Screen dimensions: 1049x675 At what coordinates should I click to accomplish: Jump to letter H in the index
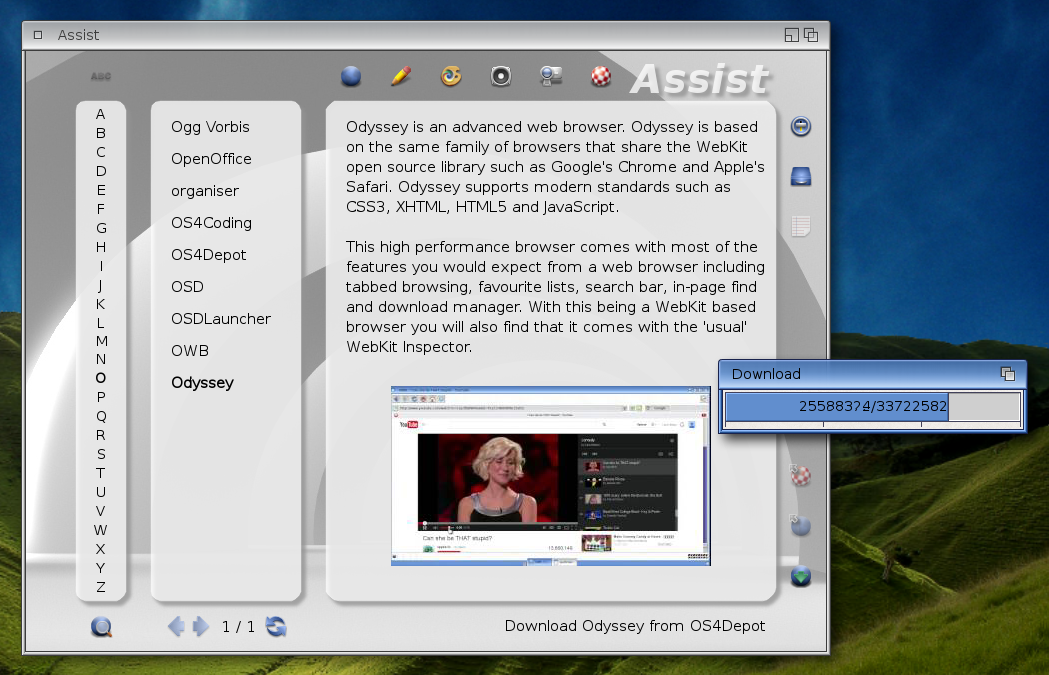pos(100,247)
